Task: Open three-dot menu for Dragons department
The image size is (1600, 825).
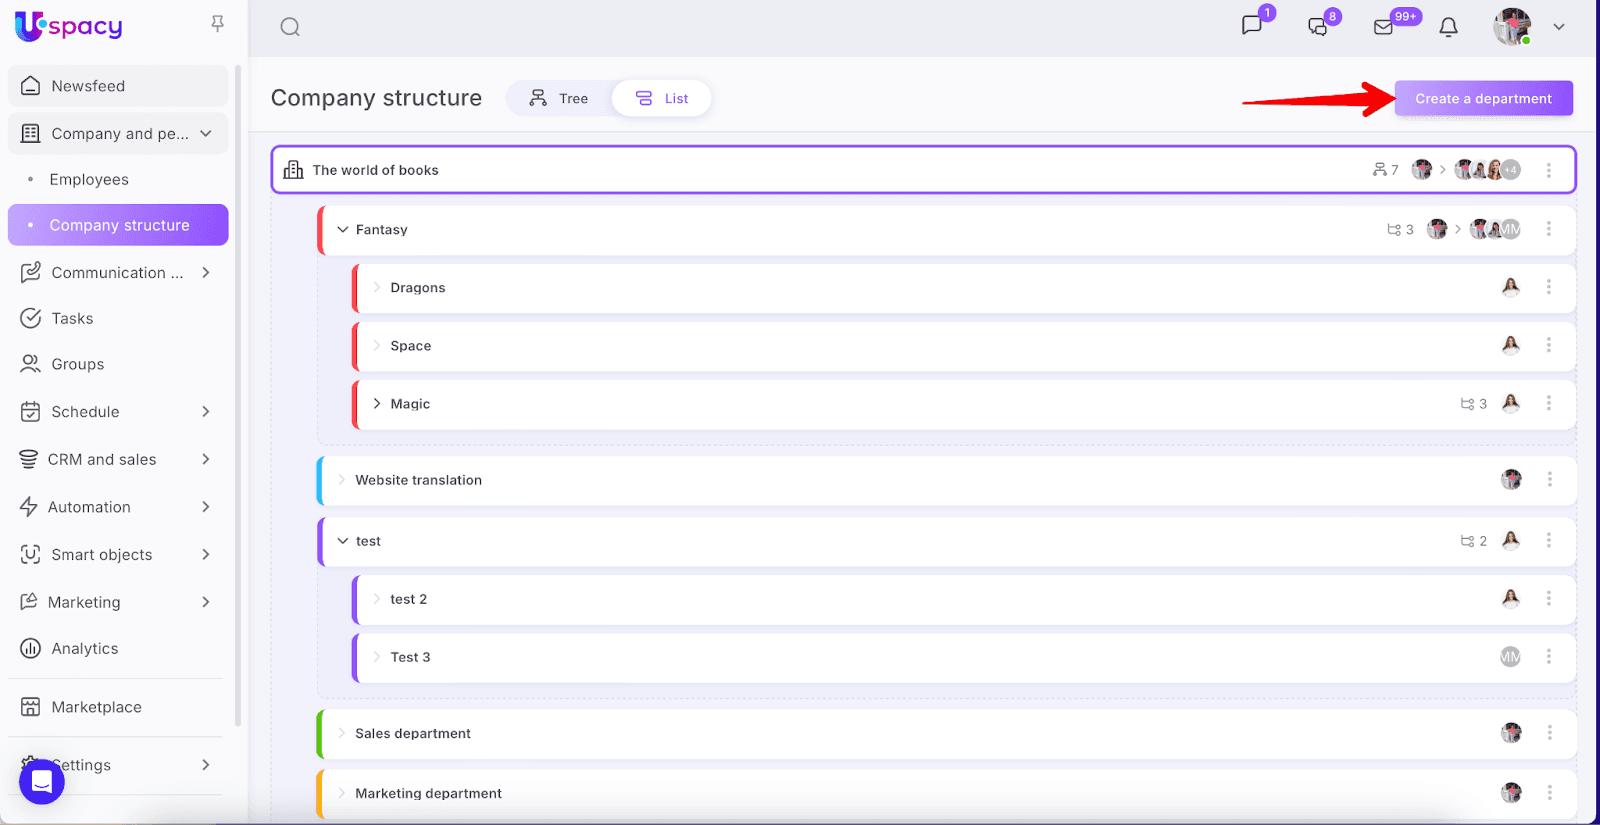Action: coord(1549,288)
